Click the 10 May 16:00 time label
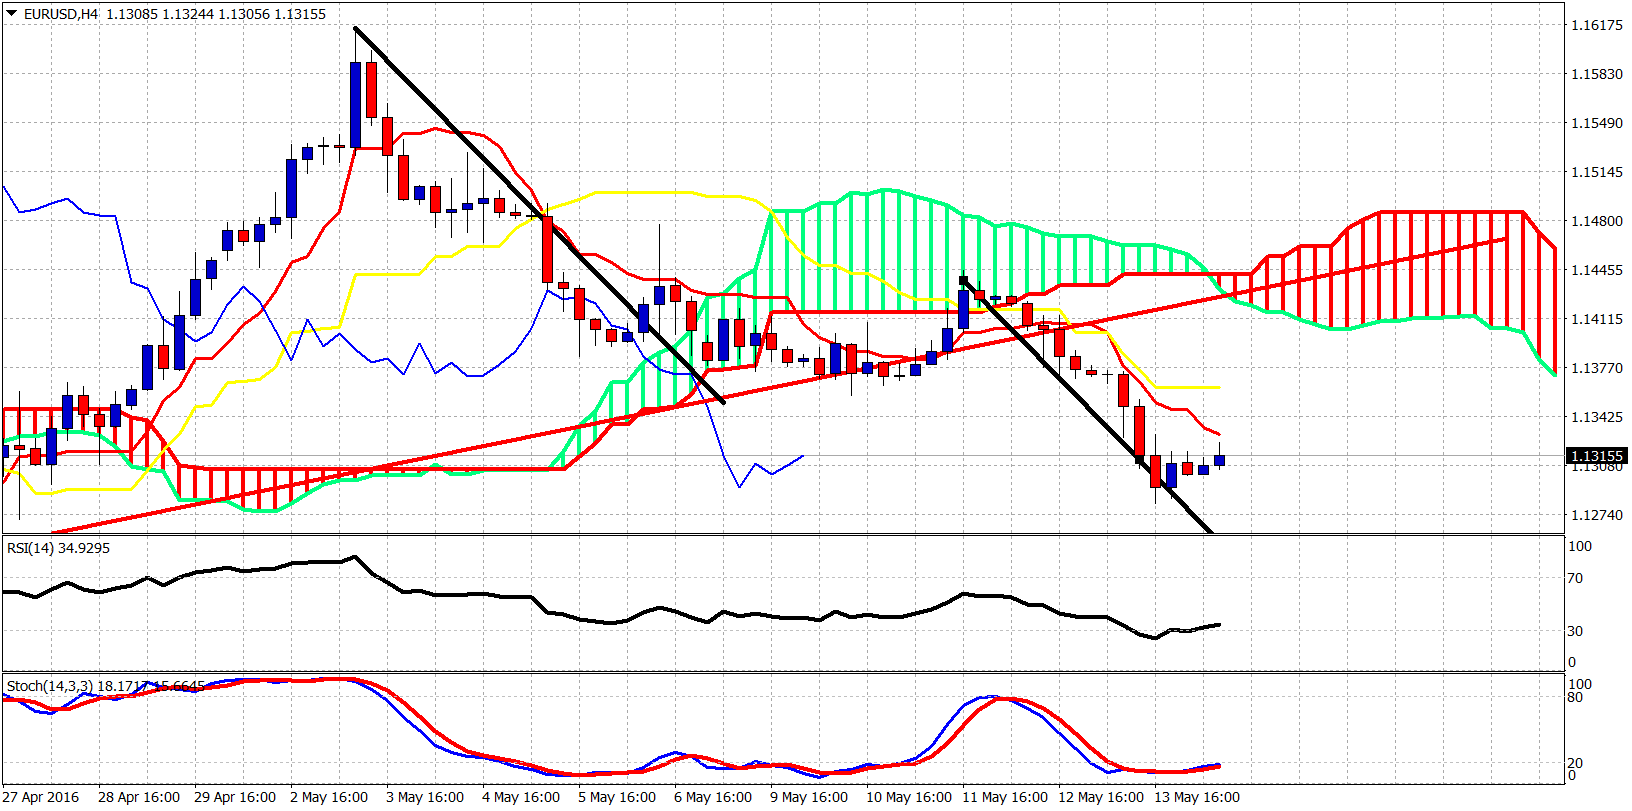1632x811 pixels. [909, 797]
